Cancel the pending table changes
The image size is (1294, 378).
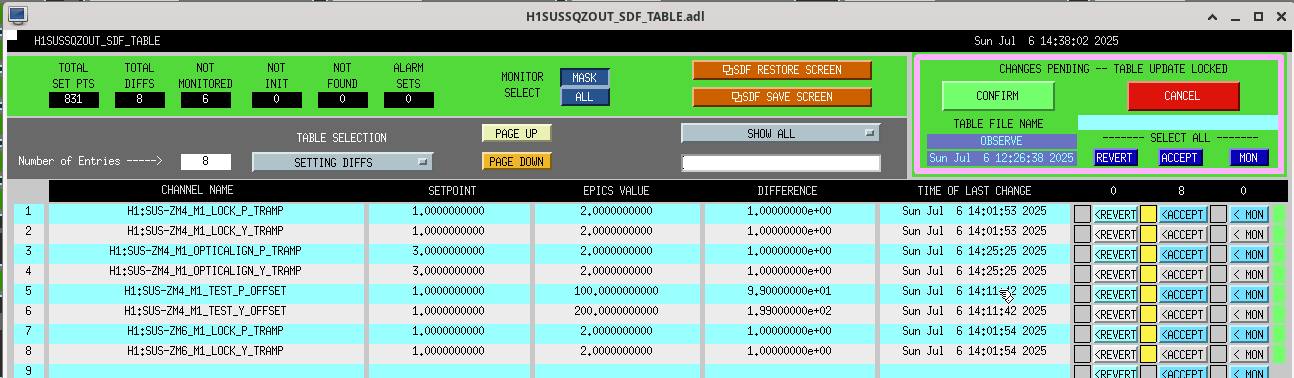pos(1183,96)
